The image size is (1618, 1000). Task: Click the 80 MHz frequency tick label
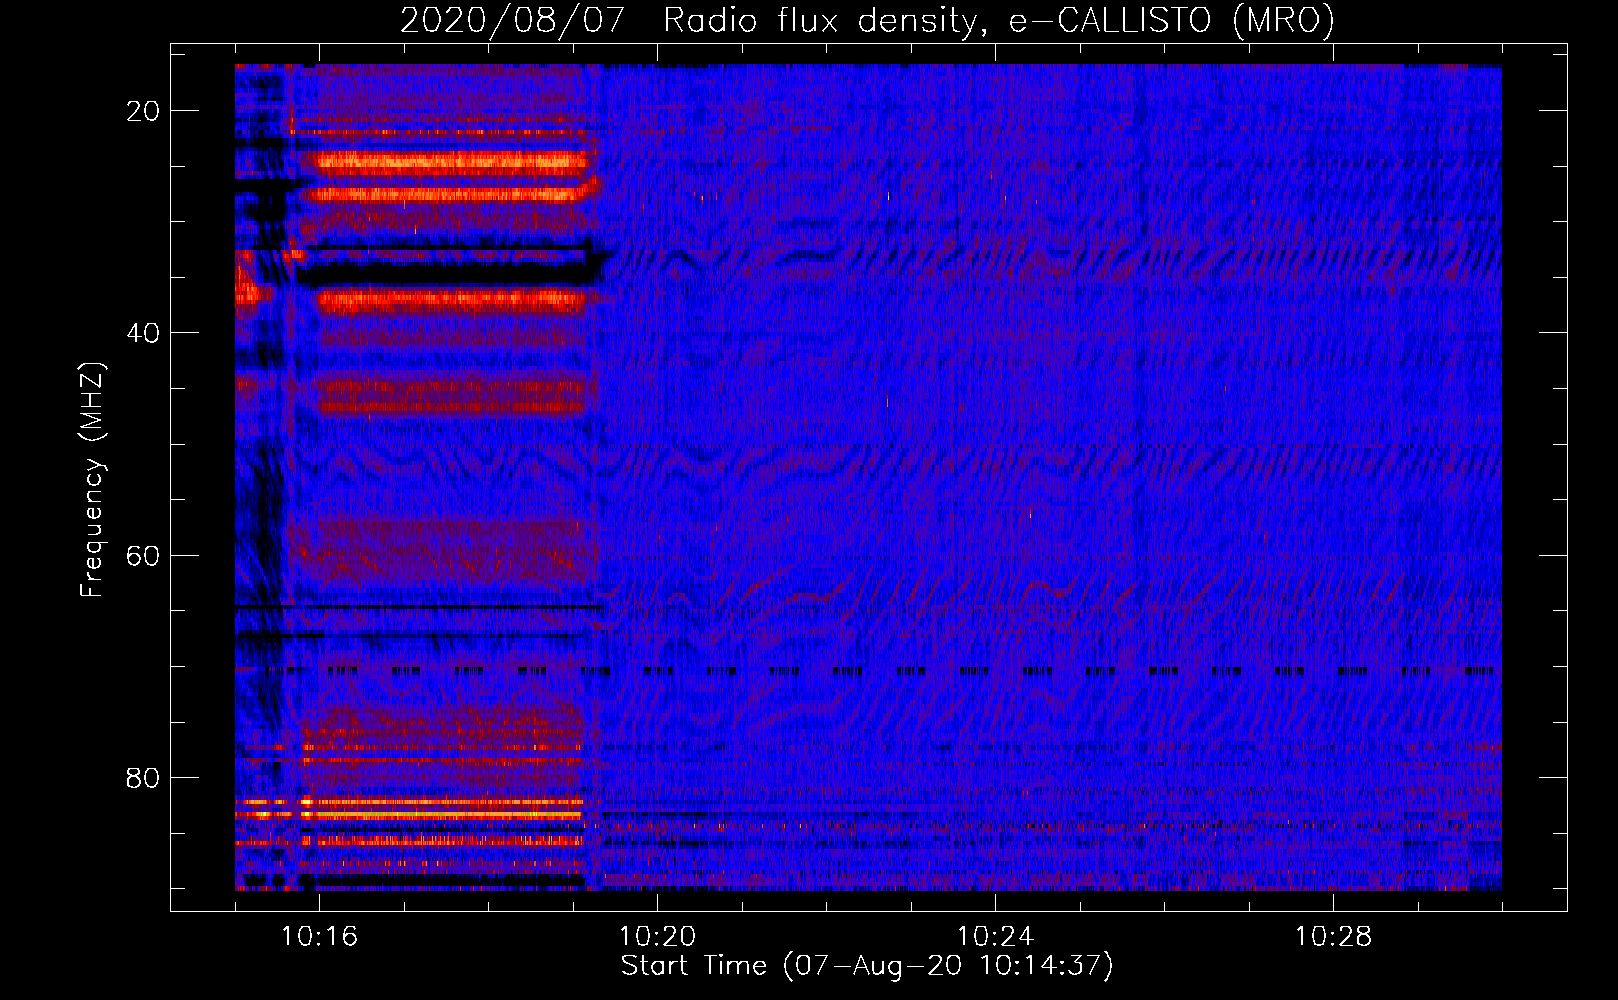pos(144,777)
